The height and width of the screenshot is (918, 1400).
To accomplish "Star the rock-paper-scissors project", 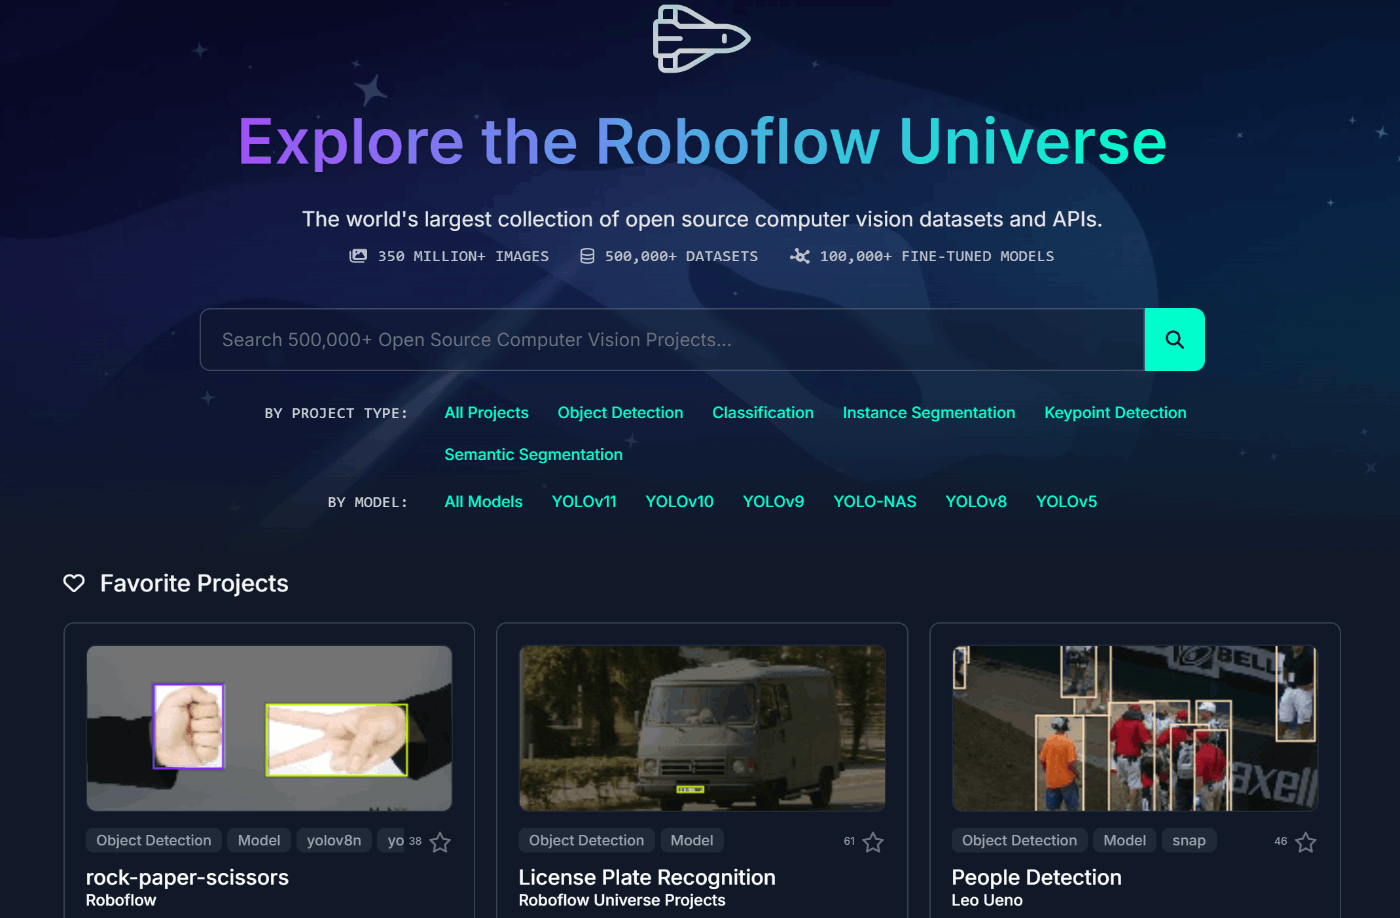I will tap(440, 843).
